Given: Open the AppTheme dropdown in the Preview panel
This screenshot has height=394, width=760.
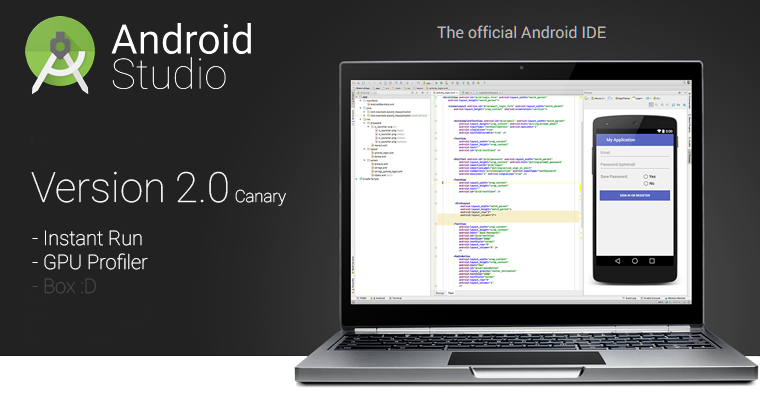Looking at the screenshot, I should (623, 98).
